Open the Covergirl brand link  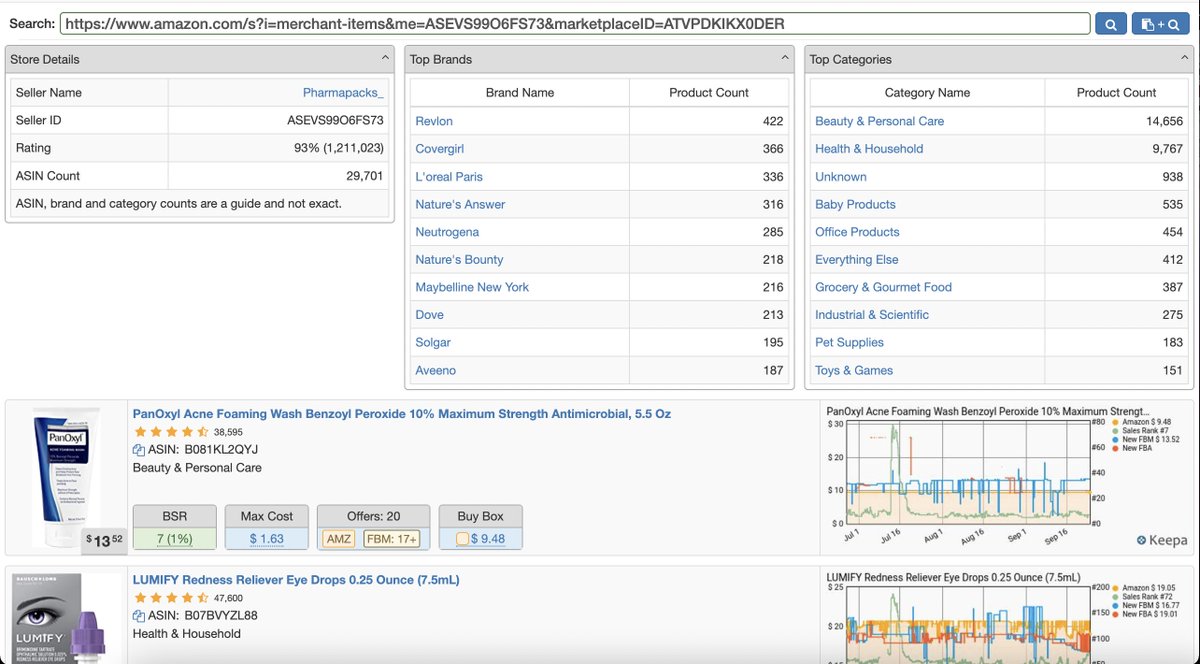[442, 149]
